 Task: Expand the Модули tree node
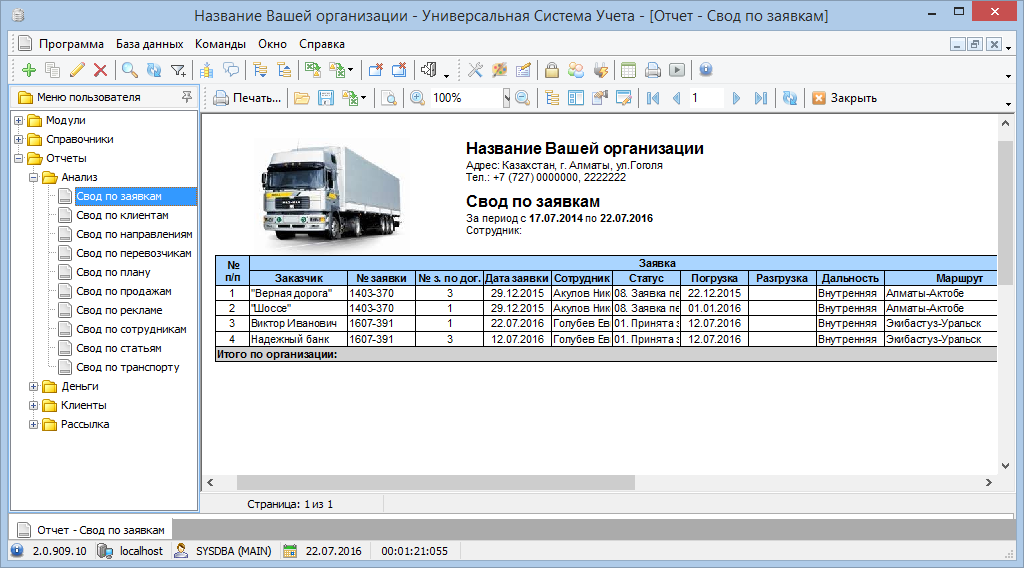click(x=19, y=120)
